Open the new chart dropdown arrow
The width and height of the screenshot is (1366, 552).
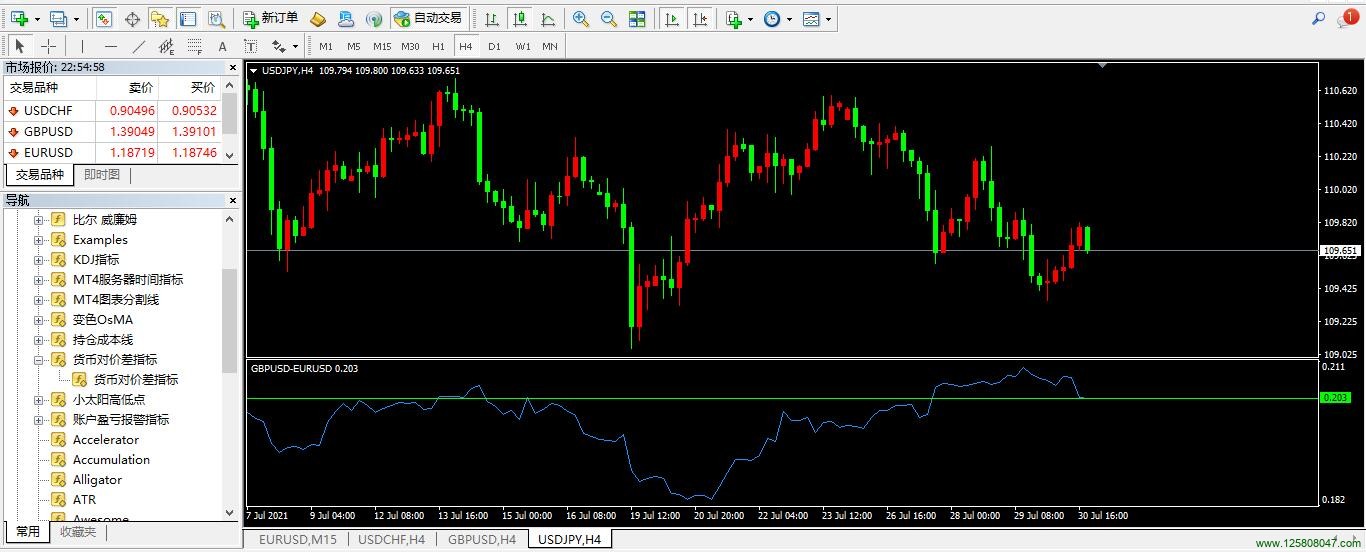(x=37, y=19)
